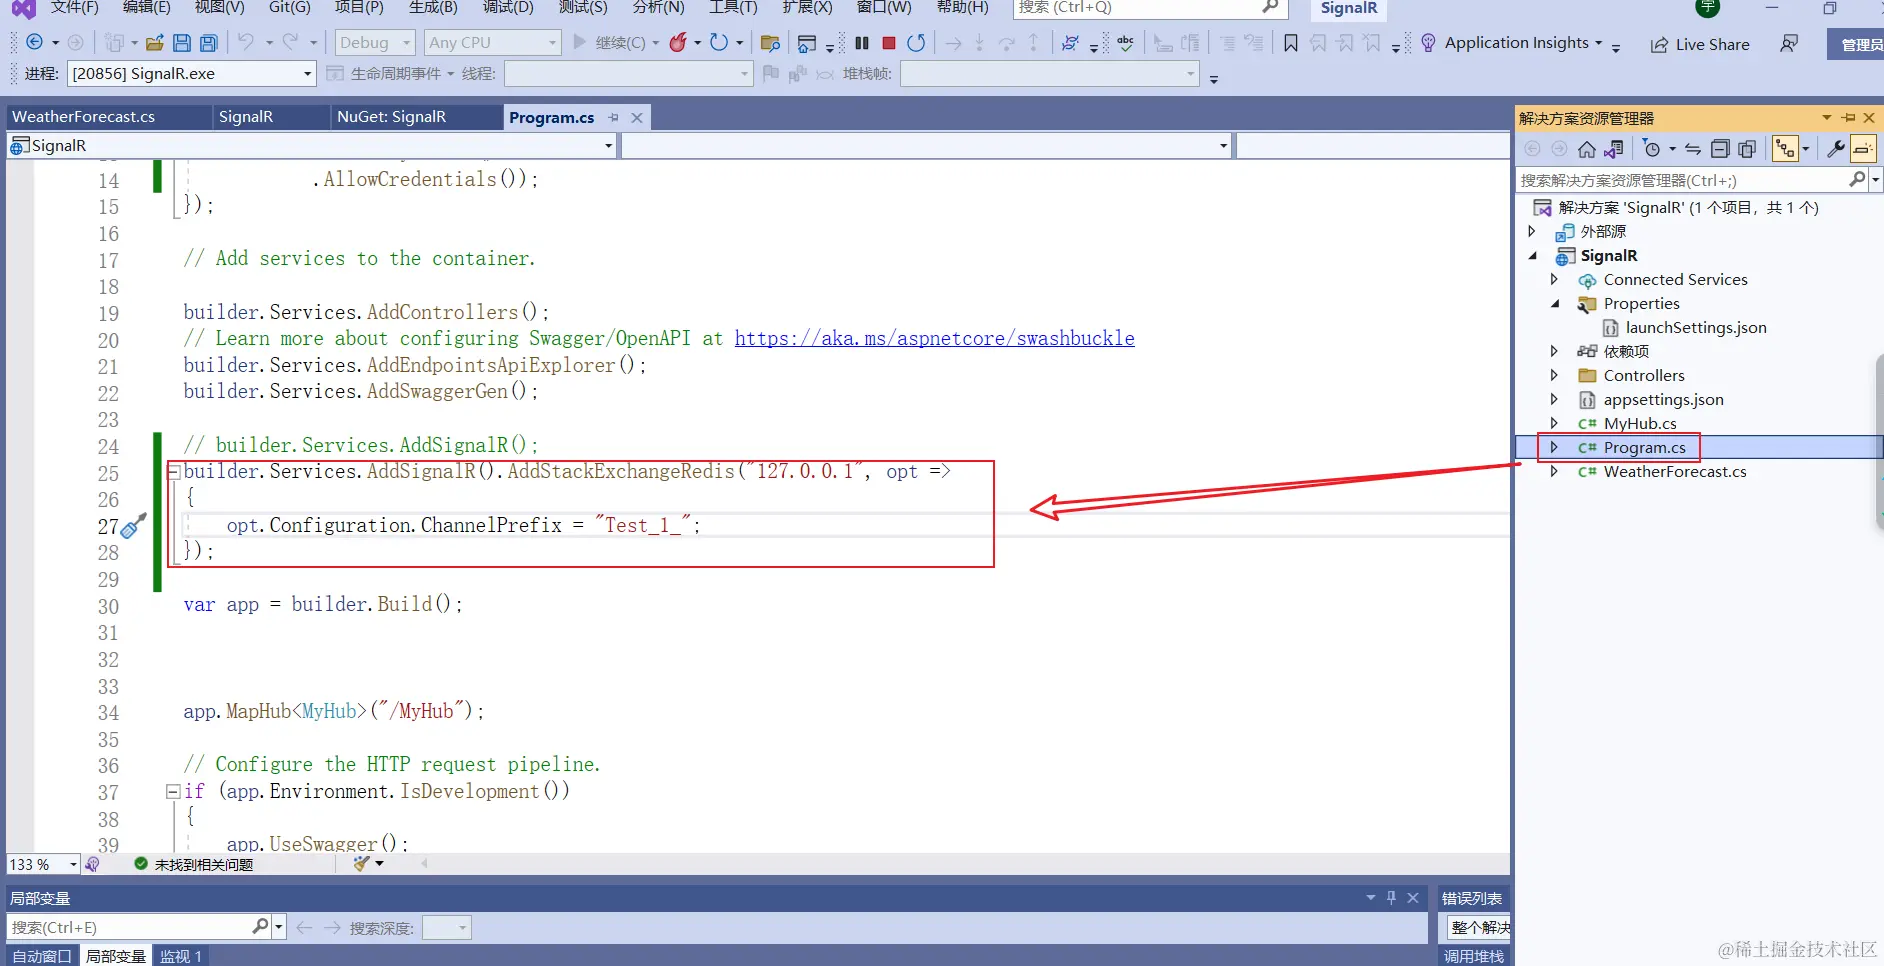Toggle a bookmark with the bookmark icon
This screenshot has width=1884, height=966.
pyautogui.click(x=1291, y=43)
